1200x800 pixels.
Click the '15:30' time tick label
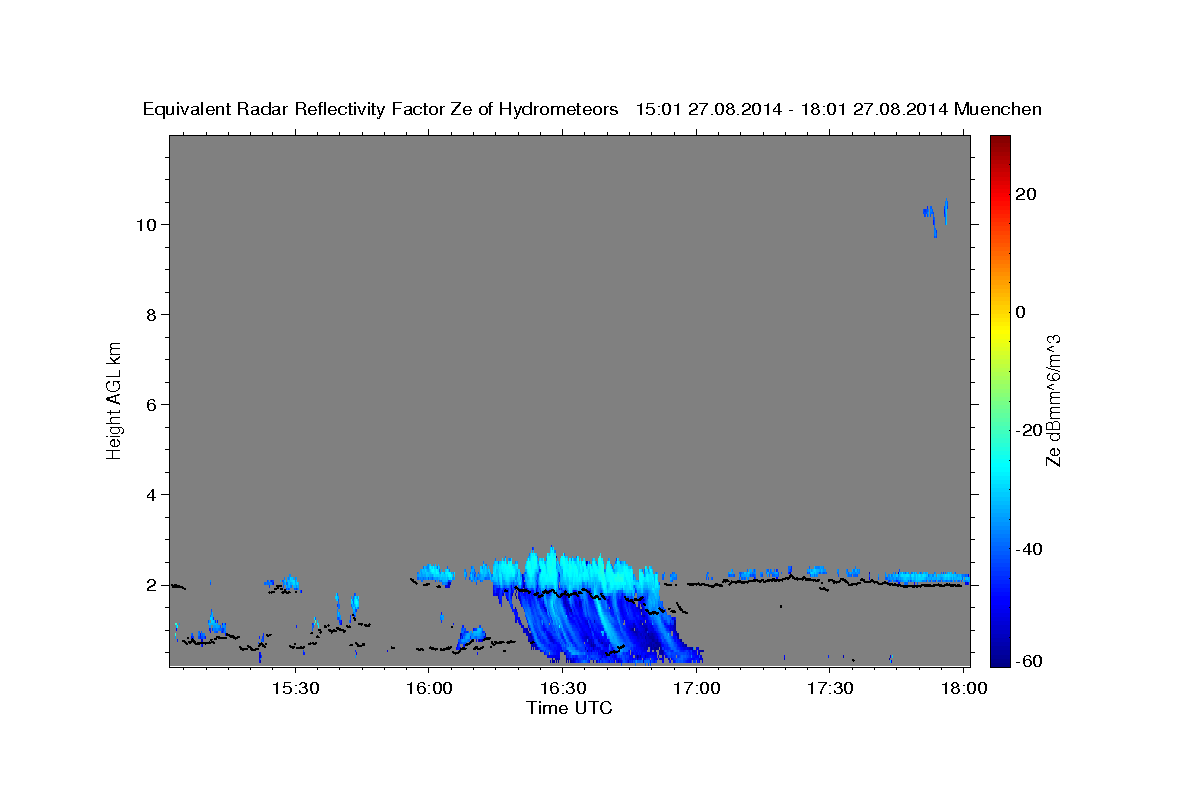pyautogui.click(x=296, y=688)
